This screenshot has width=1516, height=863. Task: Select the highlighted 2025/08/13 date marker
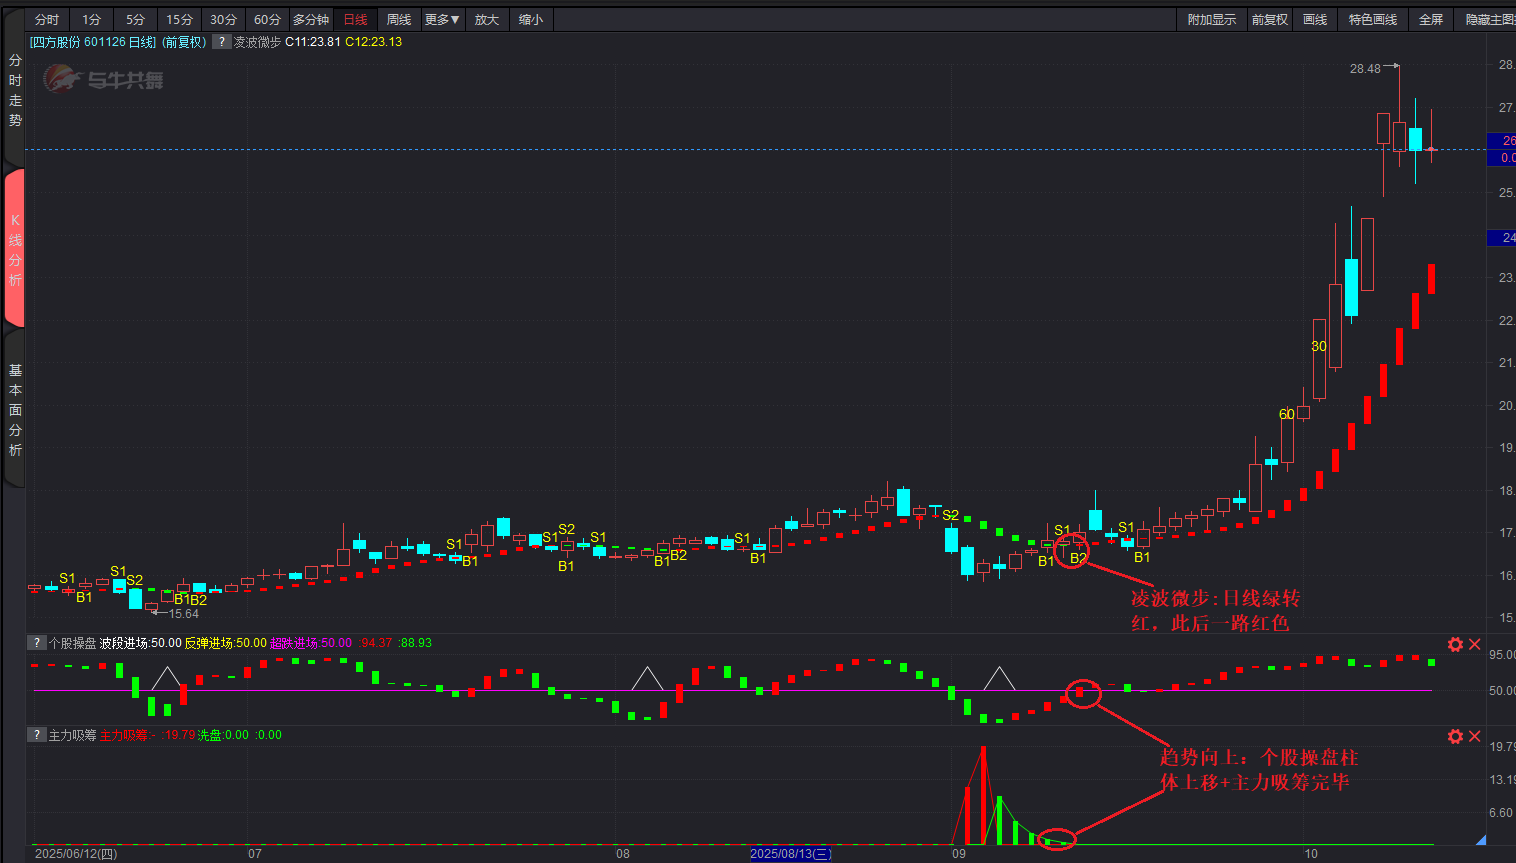(x=790, y=854)
